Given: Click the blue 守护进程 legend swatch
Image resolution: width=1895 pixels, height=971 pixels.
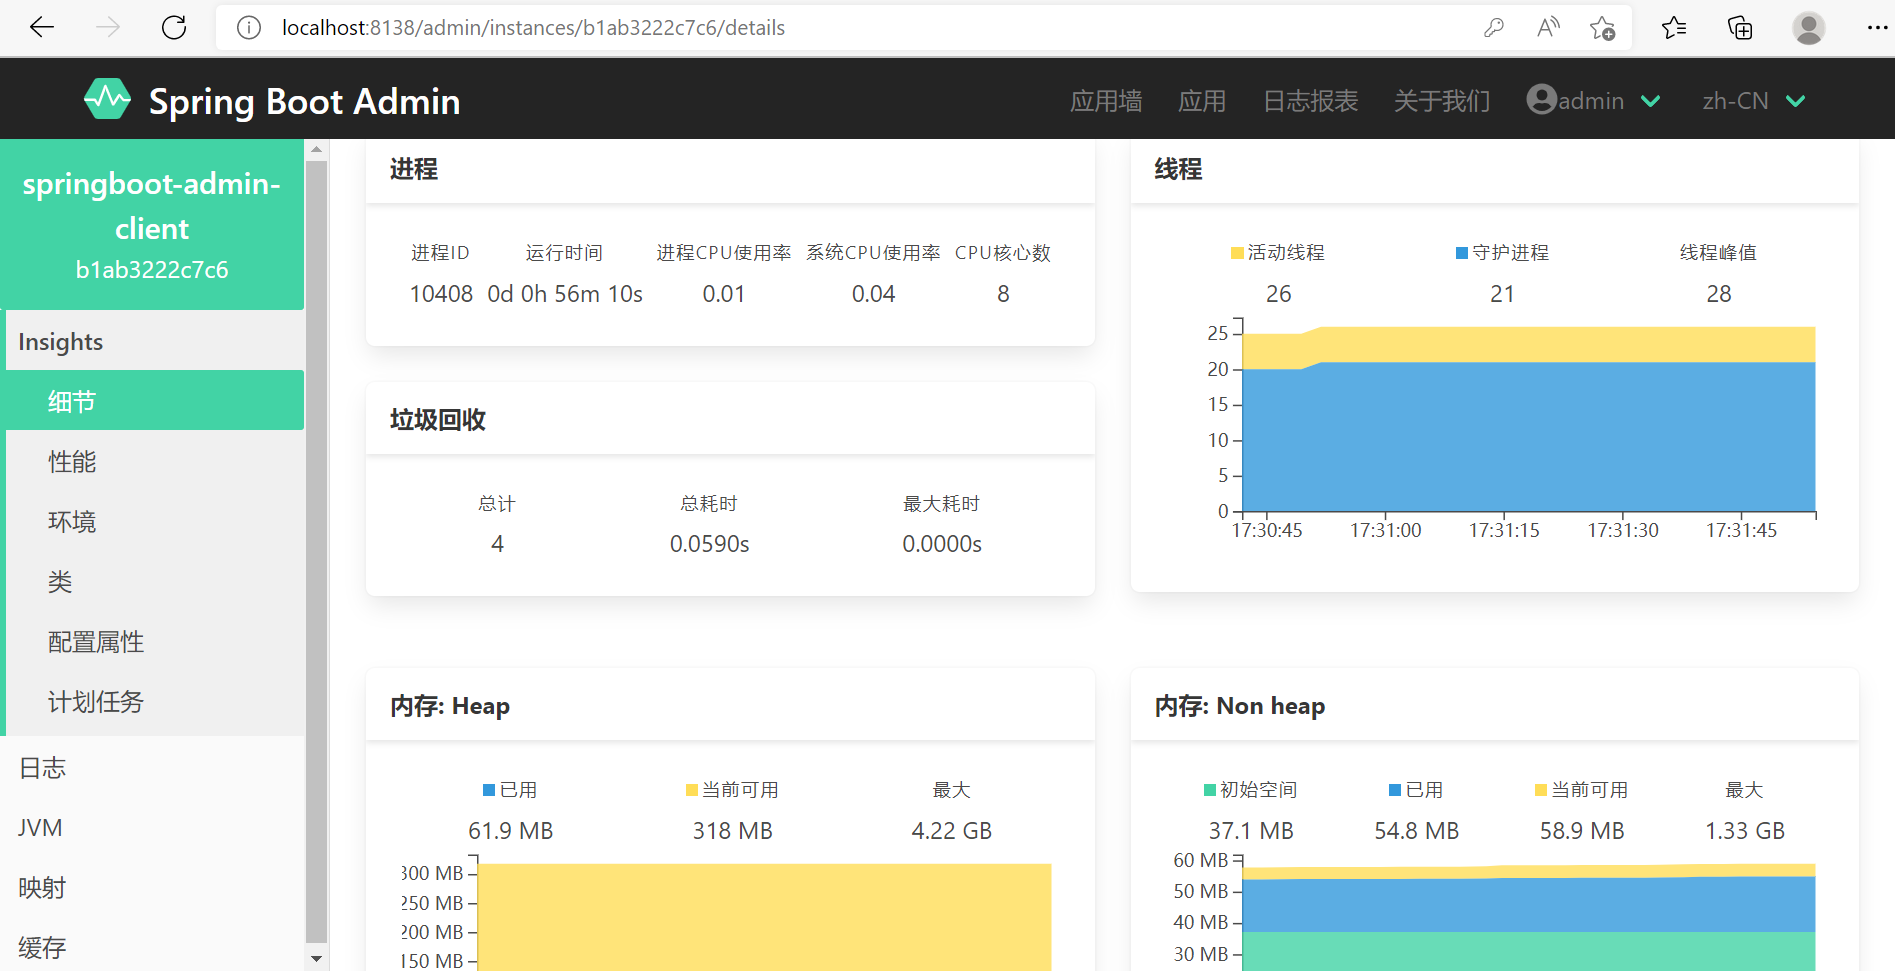Looking at the screenshot, I should (1462, 253).
